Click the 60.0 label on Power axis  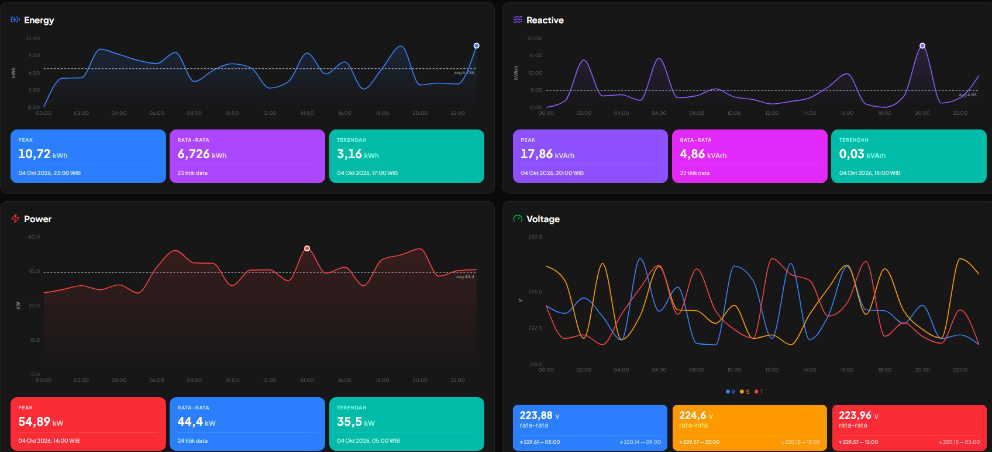coord(34,237)
